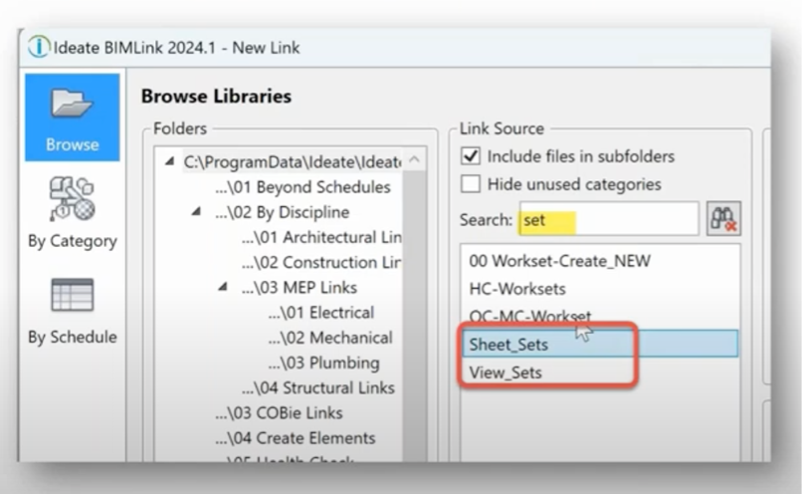The image size is (806, 495).
Task: Select the 03 Plumbing folder
Action: (324, 363)
